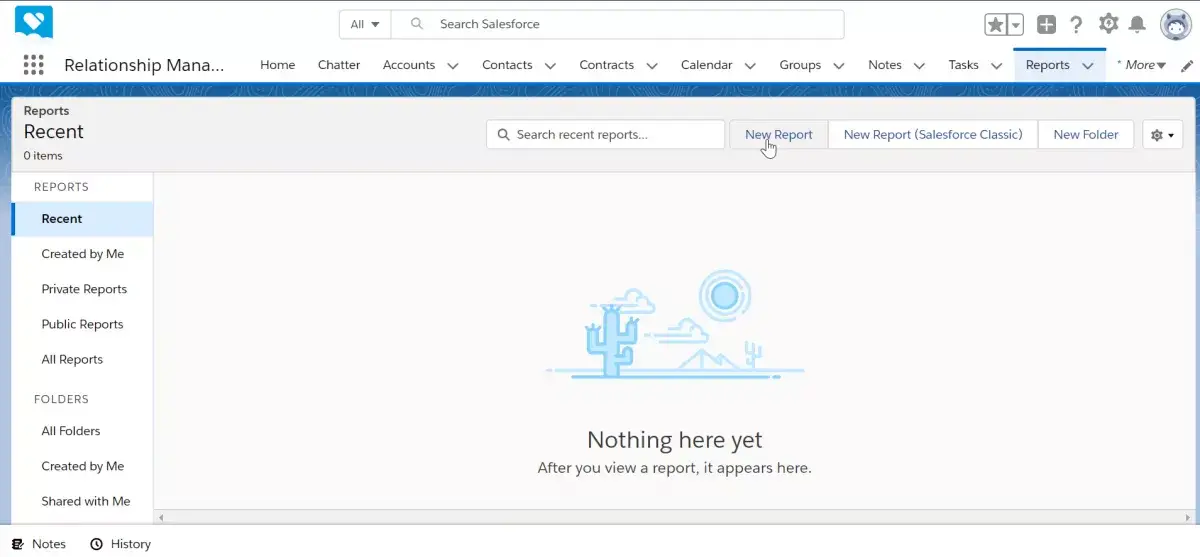
Task: Expand the Contracts tab chevron
Action: [652, 66]
